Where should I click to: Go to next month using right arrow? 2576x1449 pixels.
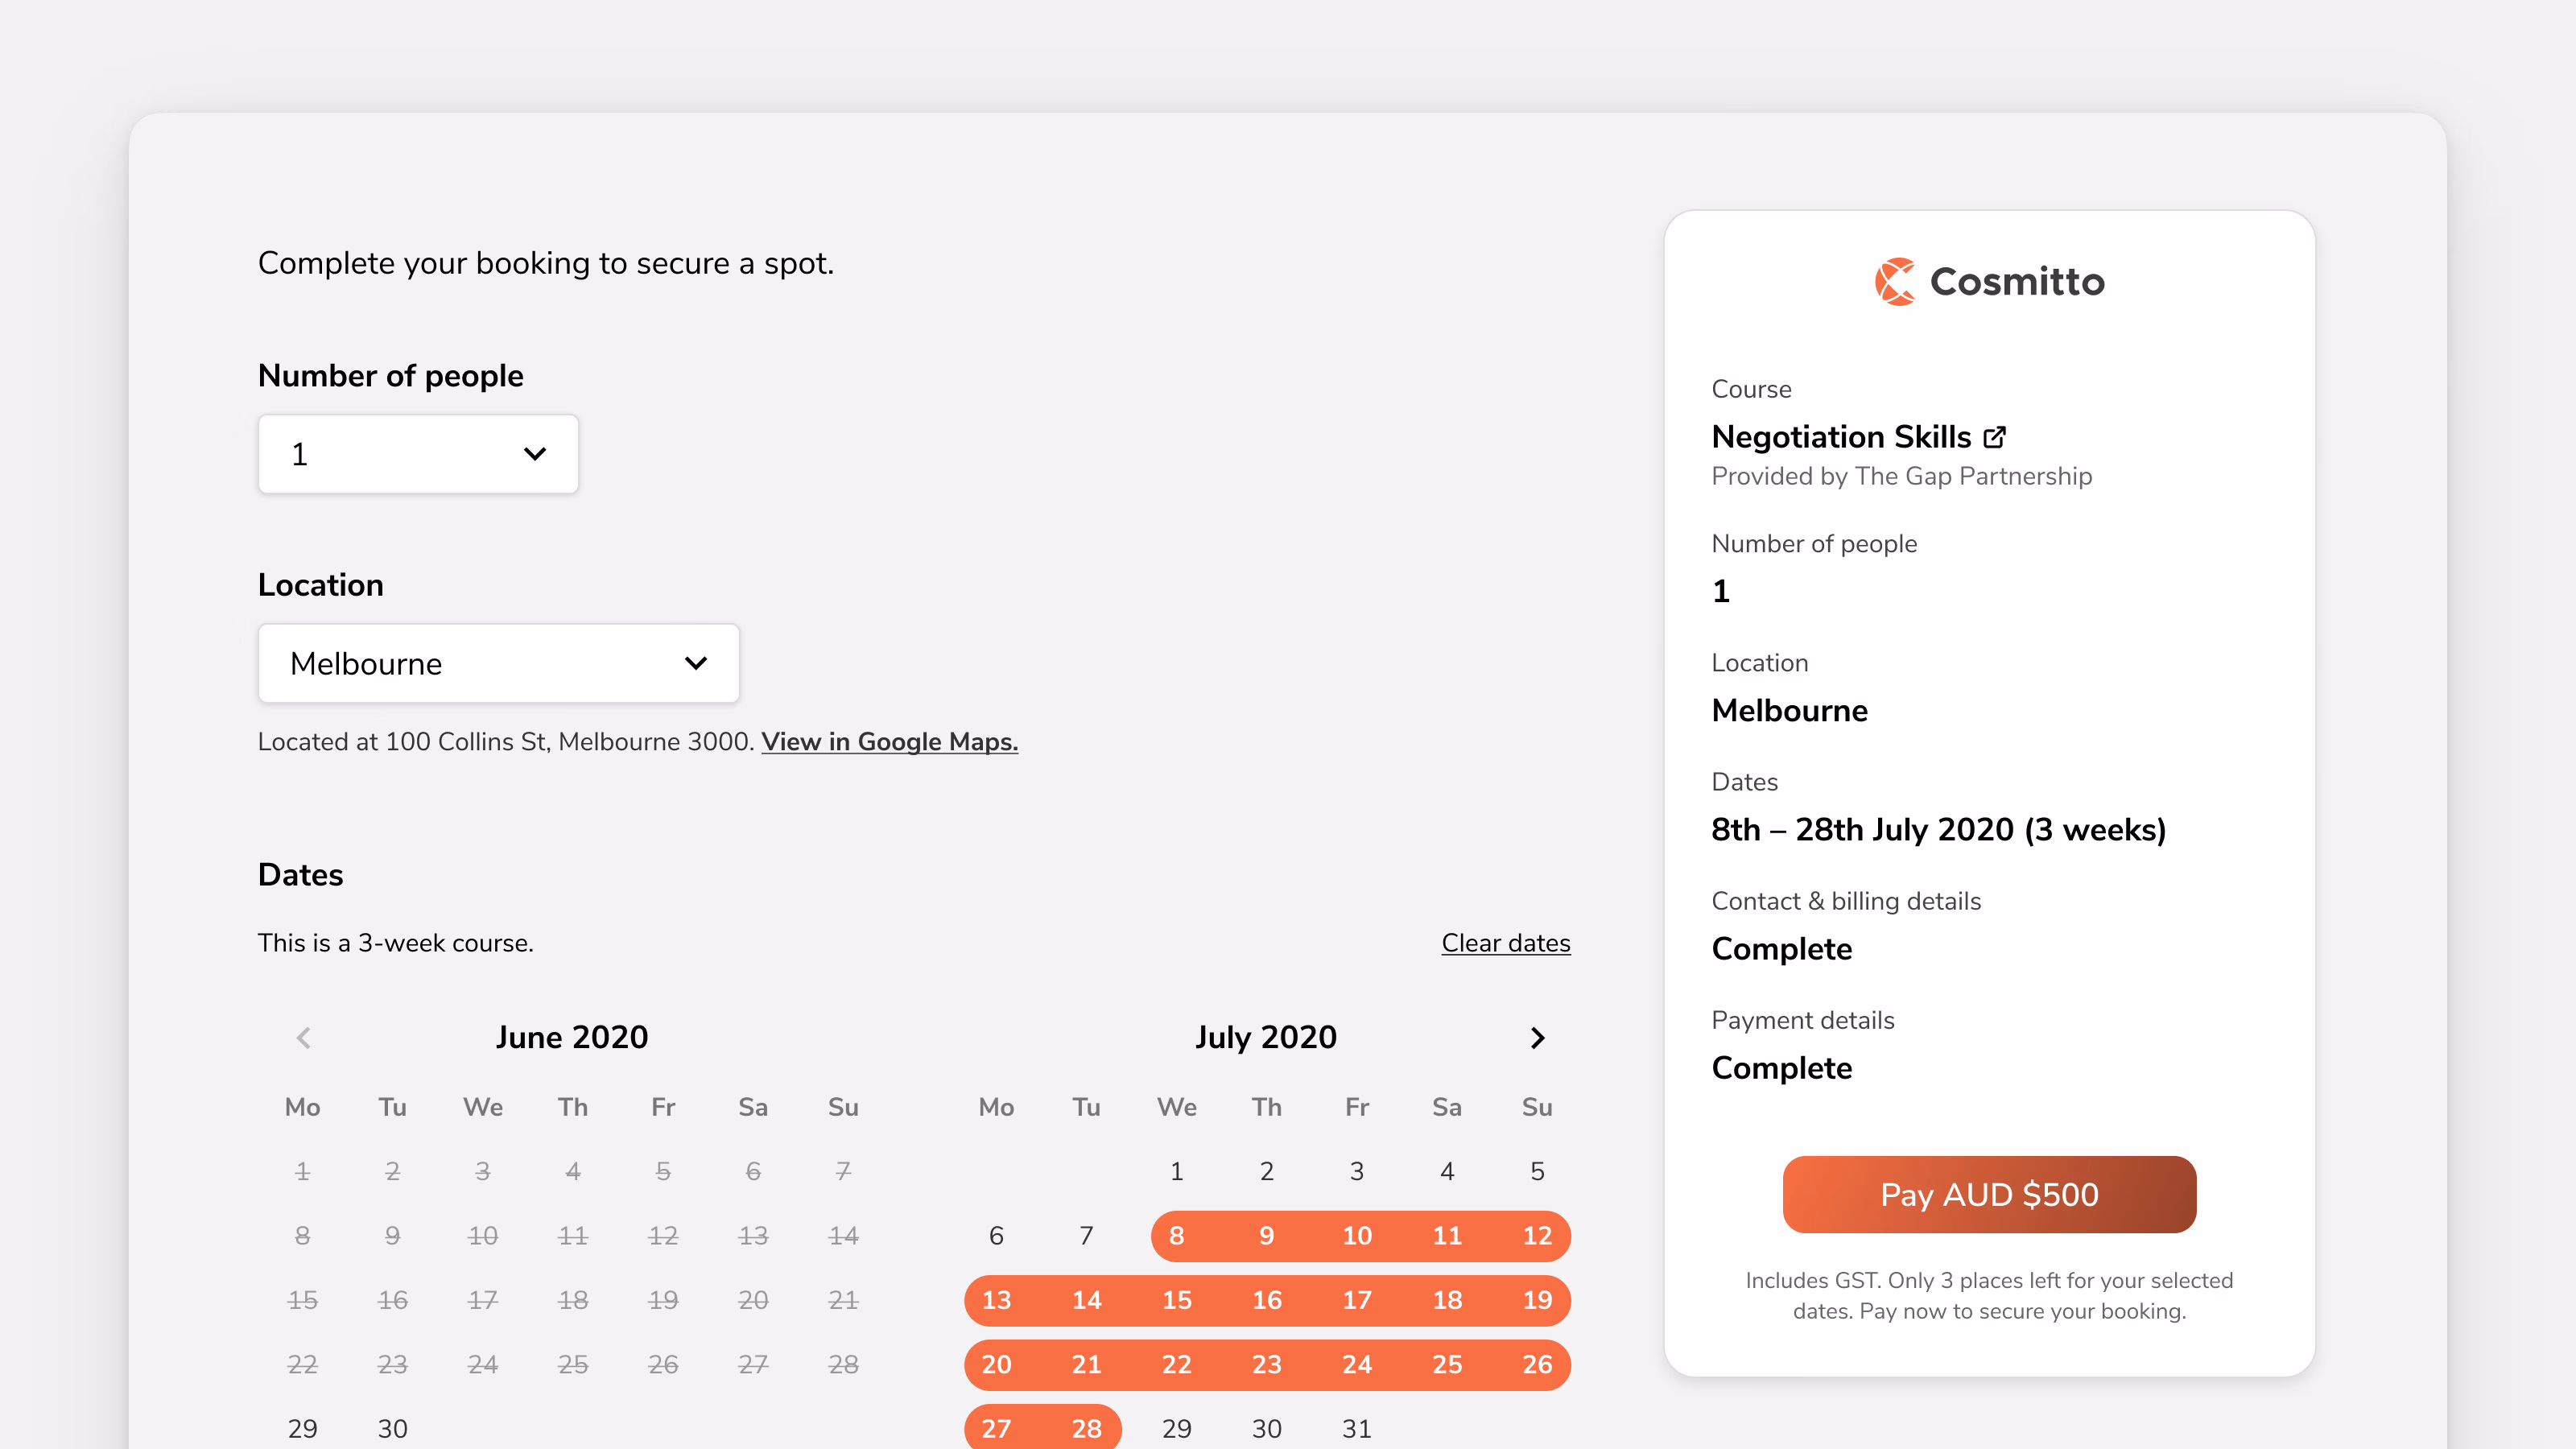pos(1538,1037)
